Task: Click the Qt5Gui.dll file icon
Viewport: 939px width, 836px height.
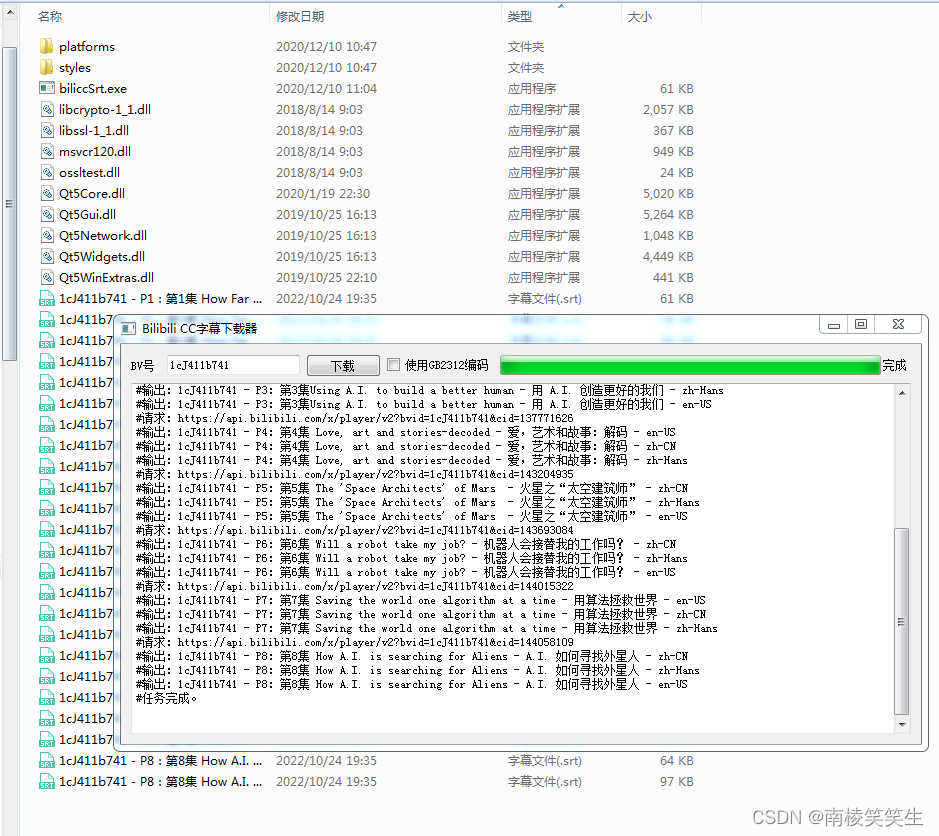Action: pos(47,214)
